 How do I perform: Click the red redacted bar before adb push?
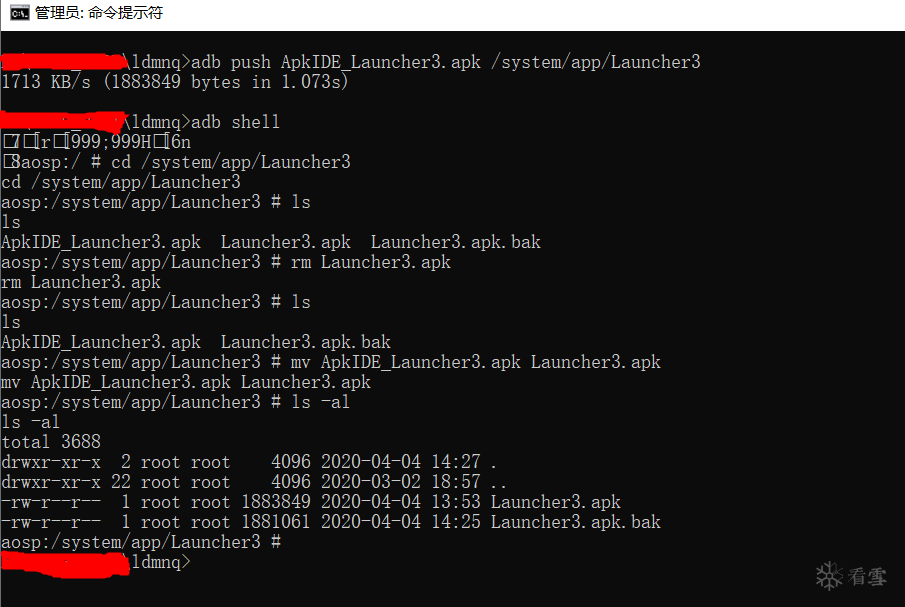pyautogui.click(x=62, y=62)
